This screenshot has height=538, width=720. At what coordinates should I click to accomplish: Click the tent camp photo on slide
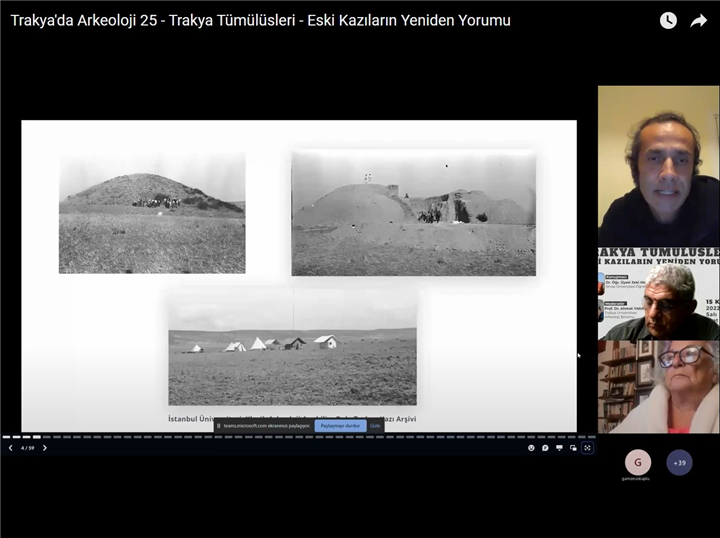tap(292, 347)
